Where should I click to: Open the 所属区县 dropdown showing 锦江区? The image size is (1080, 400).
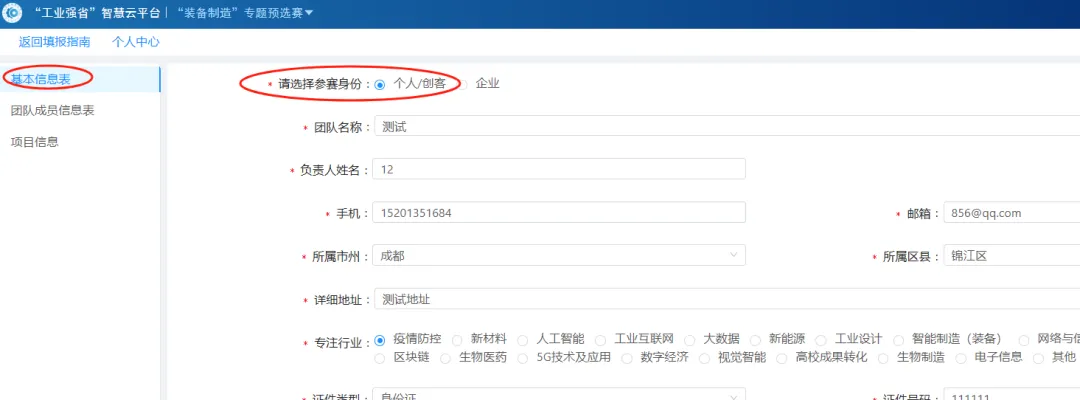(x=1011, y=255)
